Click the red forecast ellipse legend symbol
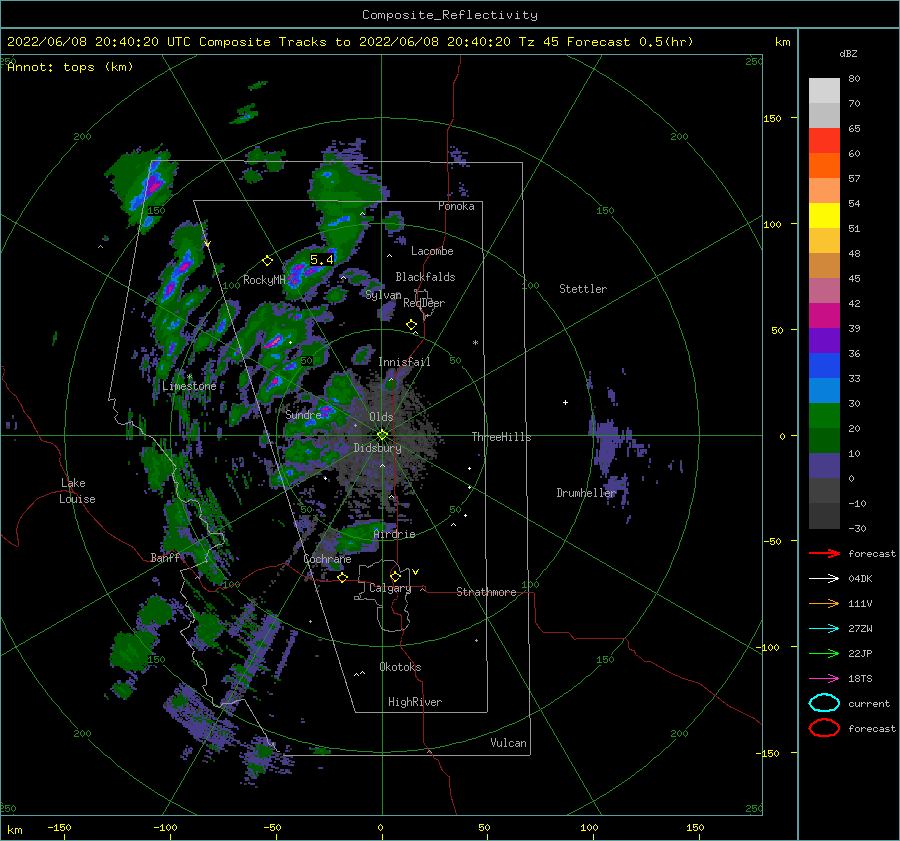Image resolution: width=900 pixels, height=841 pixels. pyautogui.click(x=824, y=728)
